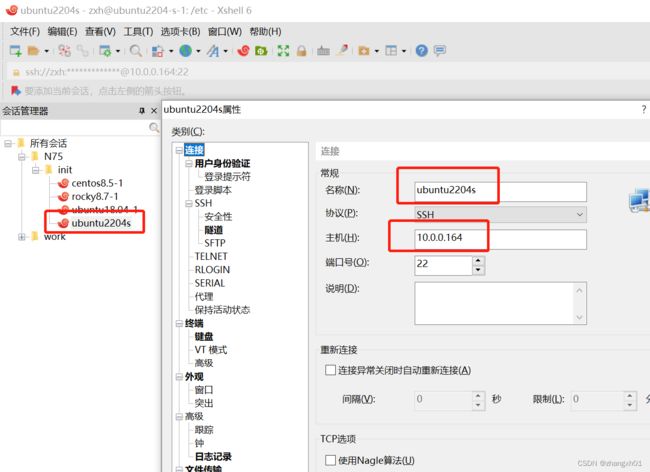Click the Reconnect link icon
The width and height of the screenshot is (650, 472).
click(x=82, y=51)
